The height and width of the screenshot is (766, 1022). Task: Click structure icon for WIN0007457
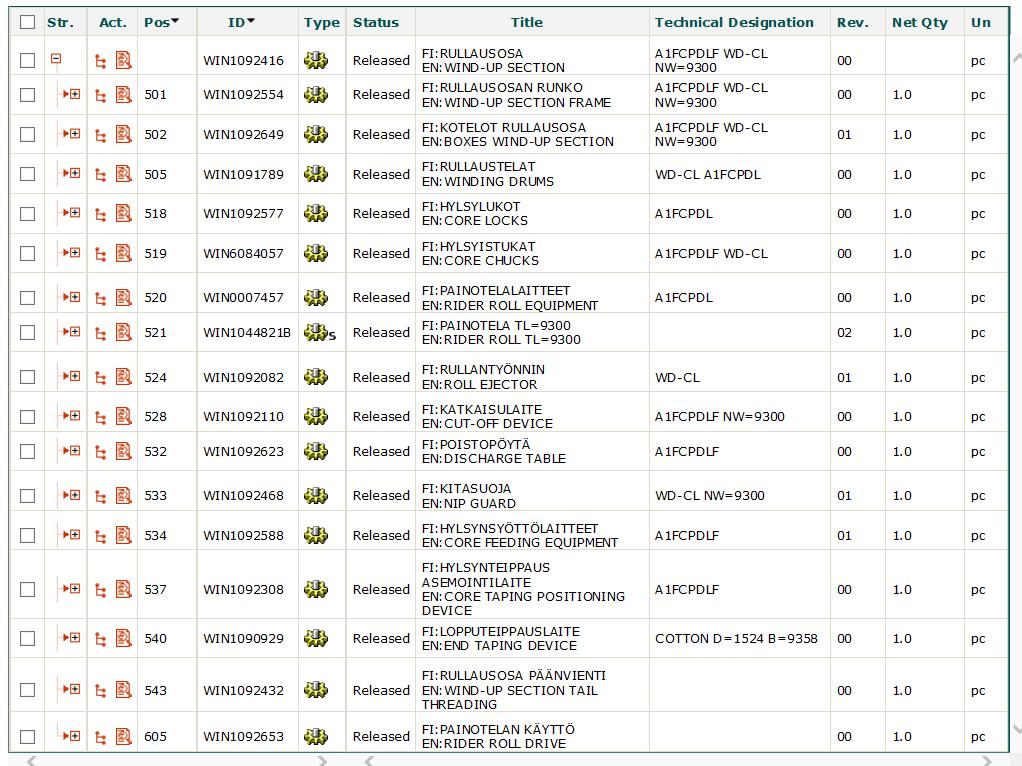[x=100, y=298]
